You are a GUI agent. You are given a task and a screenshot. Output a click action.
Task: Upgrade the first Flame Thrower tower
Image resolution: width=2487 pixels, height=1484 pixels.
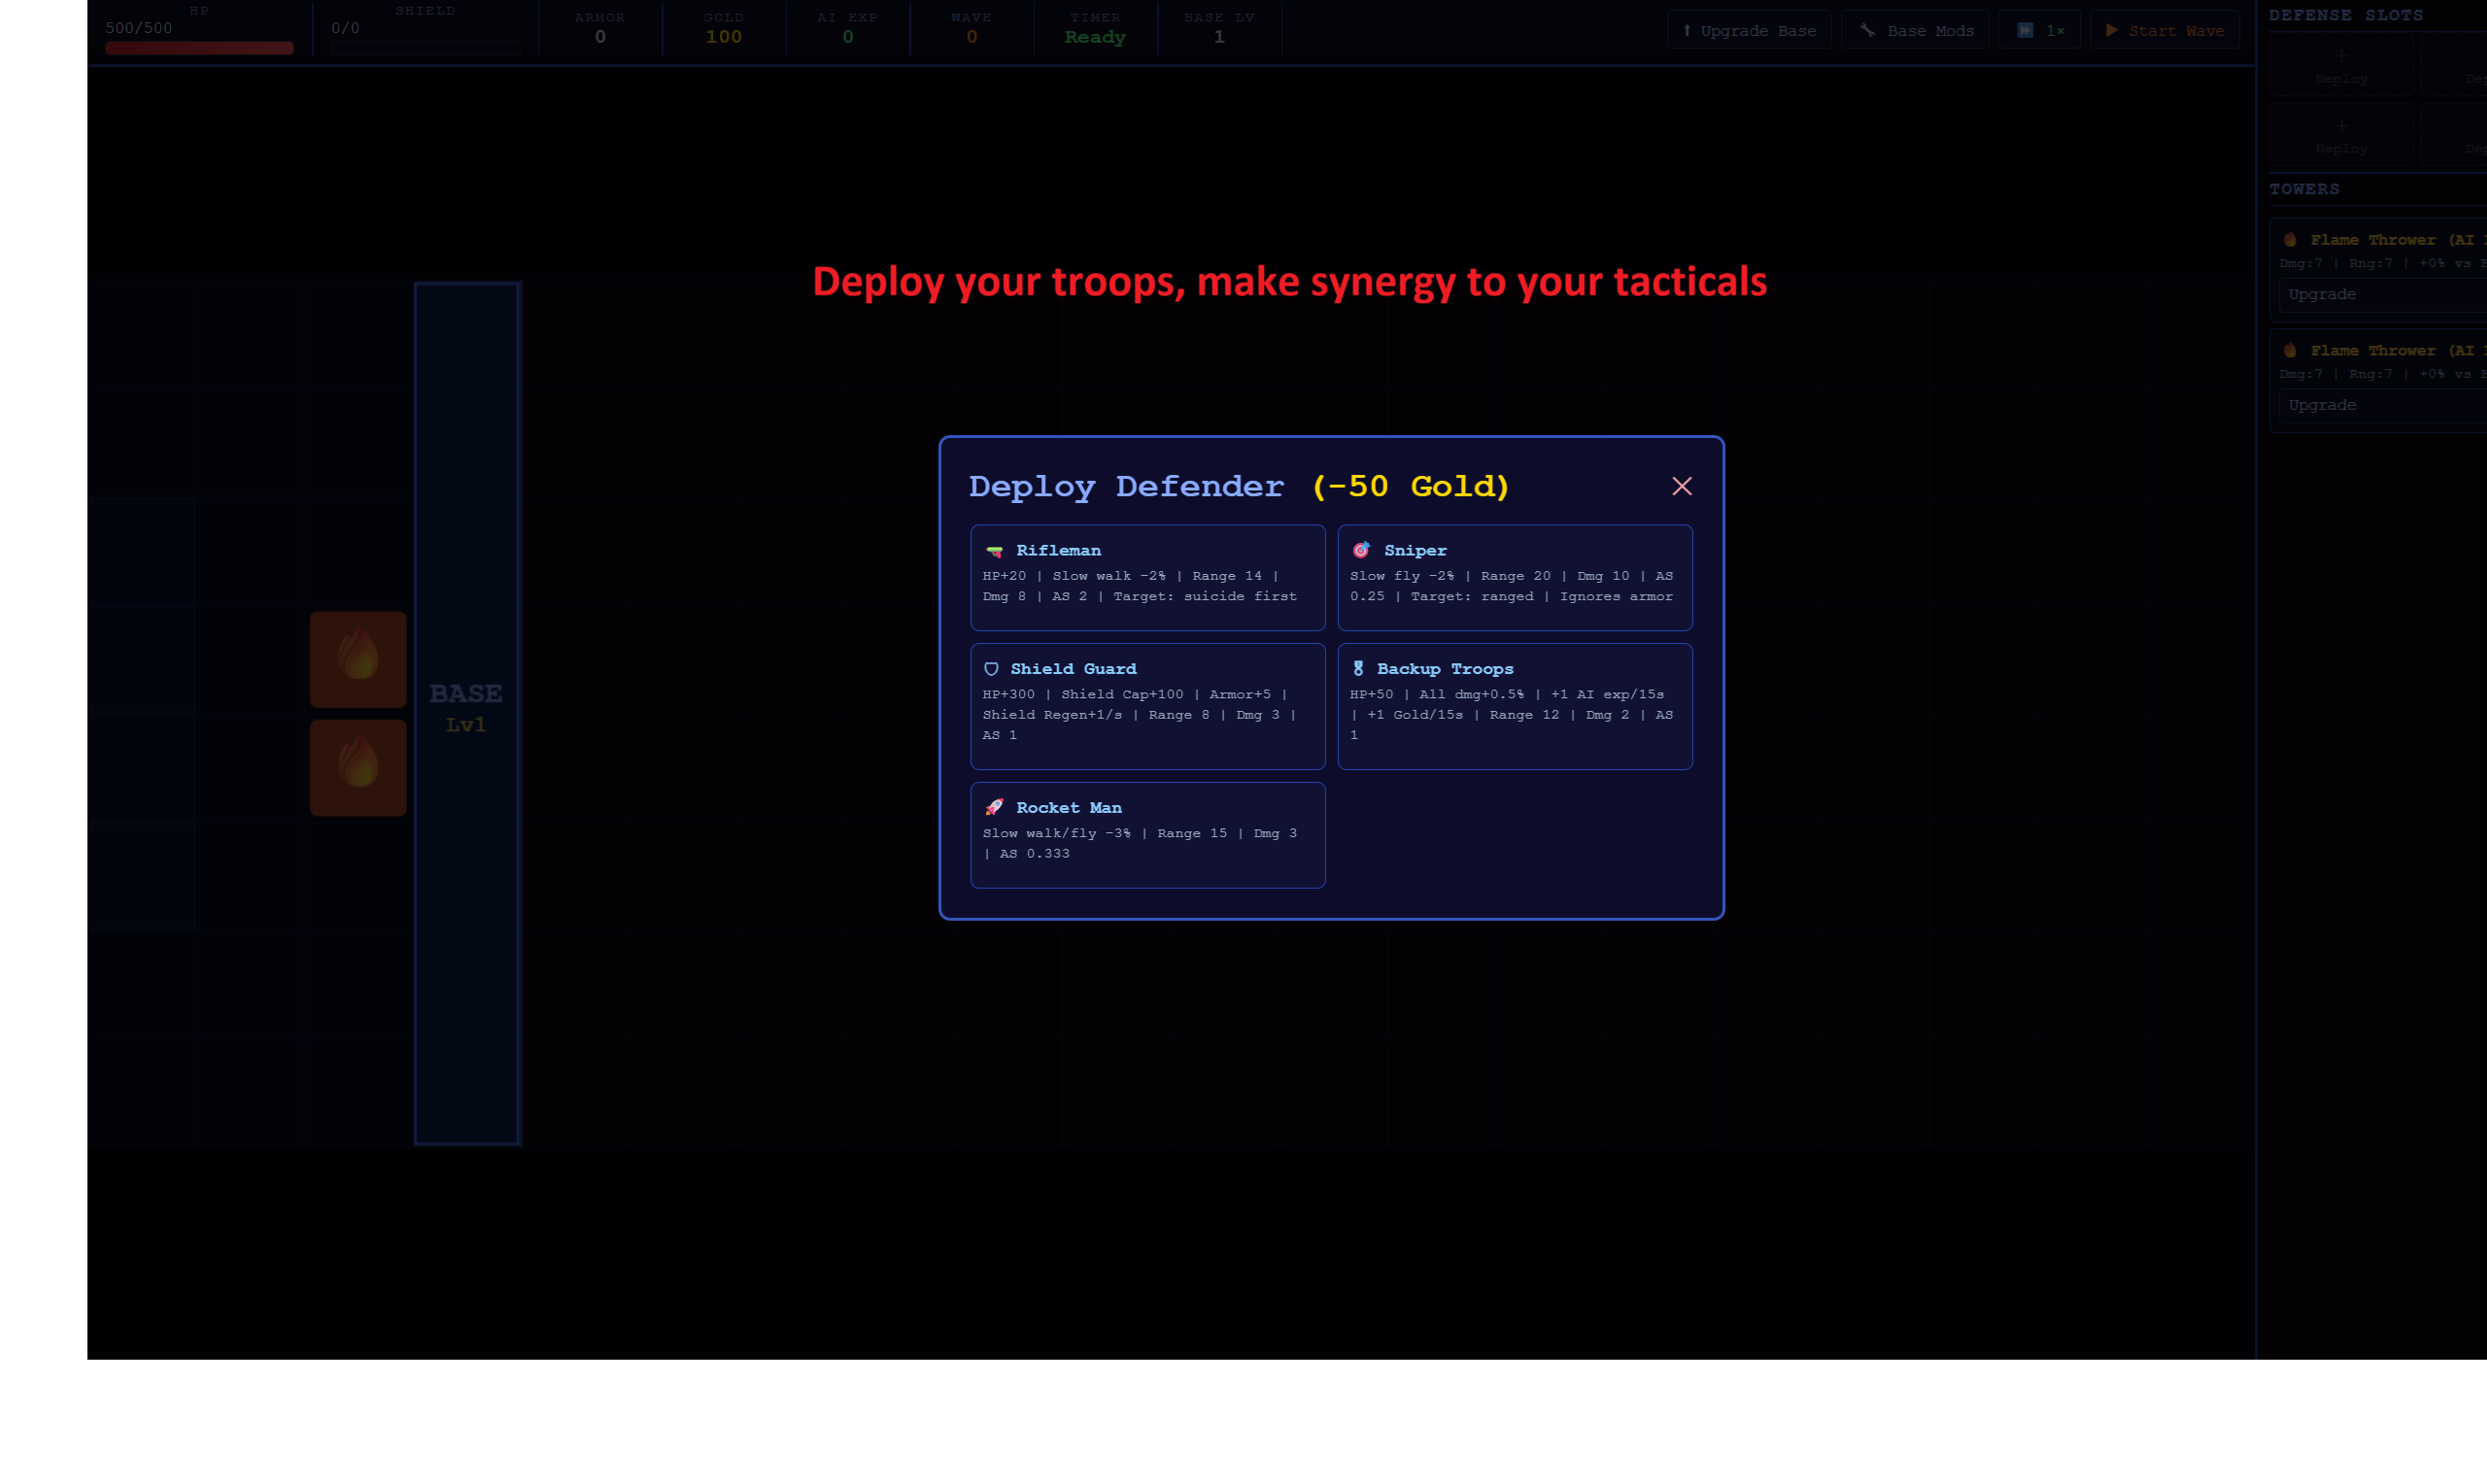click(2385, 295)
